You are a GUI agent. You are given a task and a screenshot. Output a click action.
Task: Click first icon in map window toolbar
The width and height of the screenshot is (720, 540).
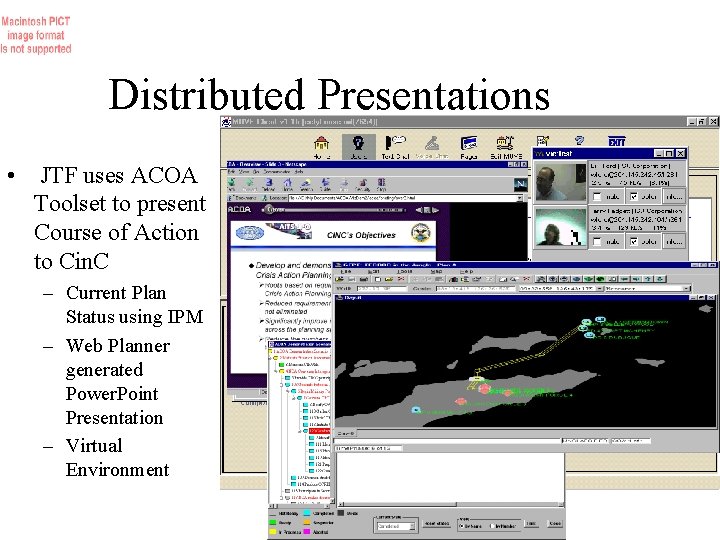tap(340, 279)
